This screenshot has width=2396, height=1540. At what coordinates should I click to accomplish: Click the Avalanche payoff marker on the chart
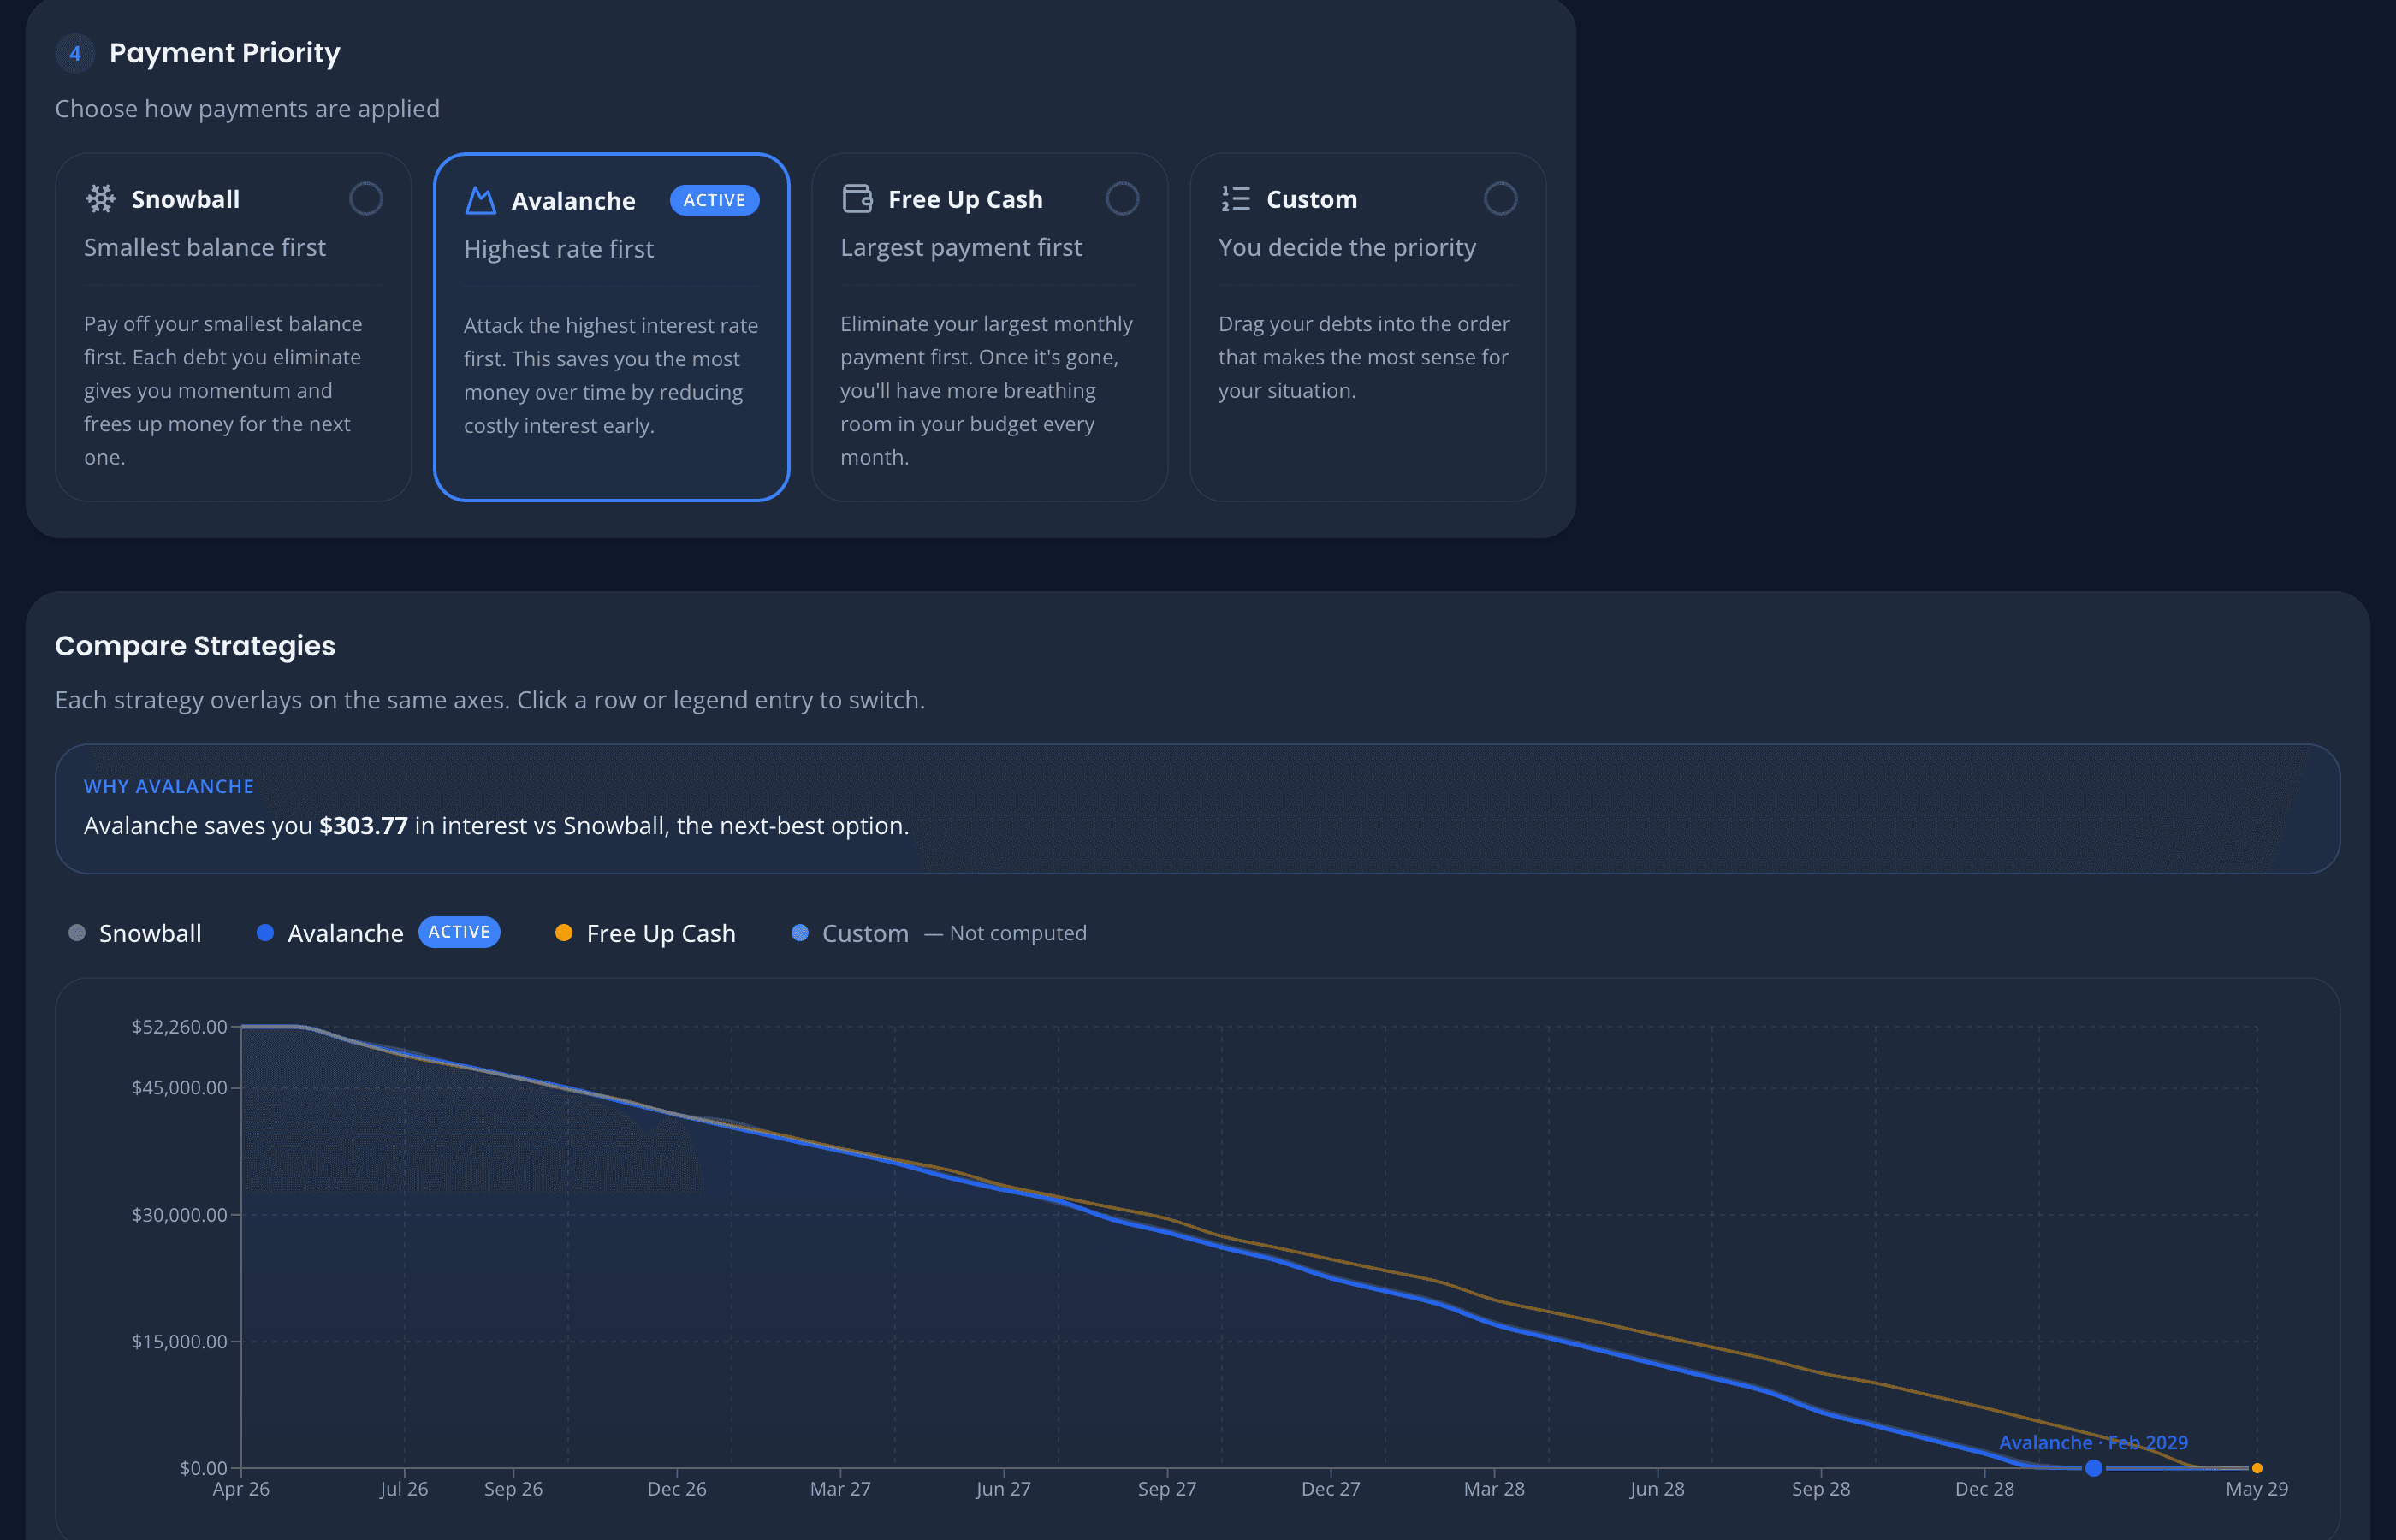coord(2092,1469)
